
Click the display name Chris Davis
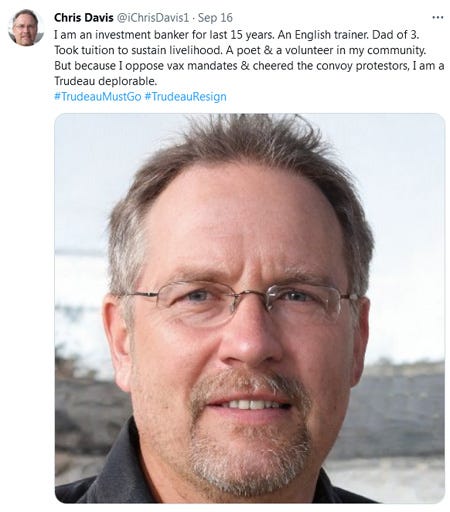(x=83, y=18)
